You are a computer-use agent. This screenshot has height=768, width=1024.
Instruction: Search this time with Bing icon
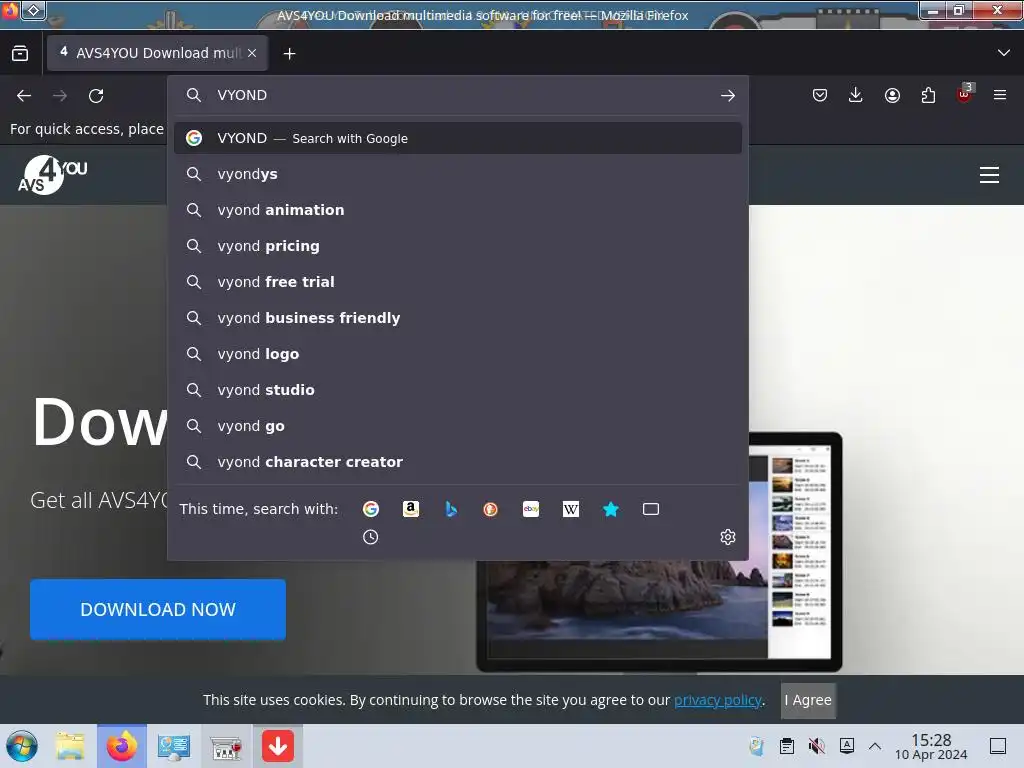pyautogui.click(x=451, y=509)
